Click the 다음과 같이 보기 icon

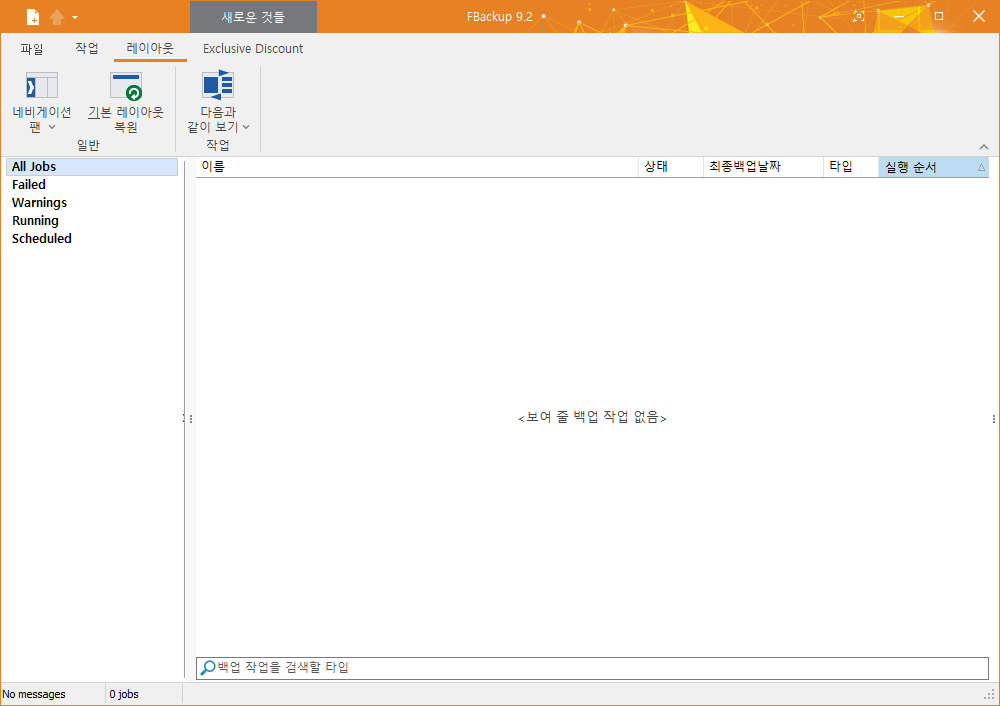pyautogui.click(x=218, y=85)
